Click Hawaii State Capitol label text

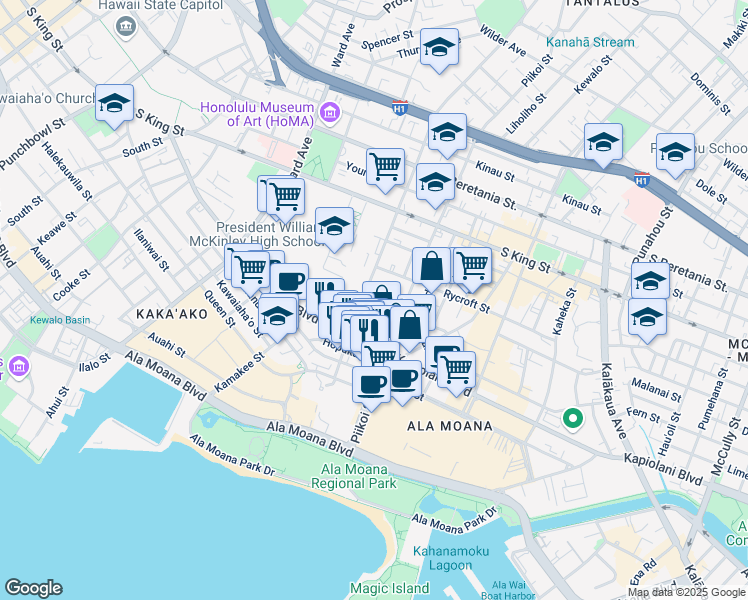[161, 5]
